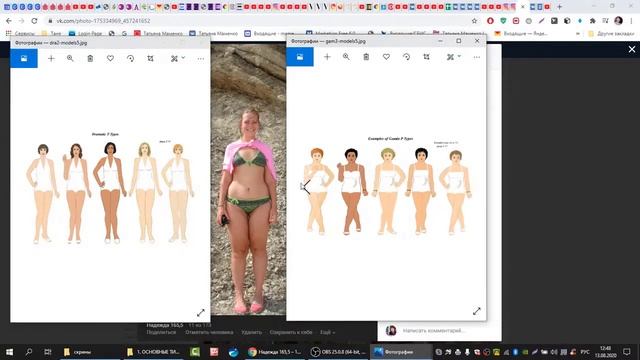This screenshot has height=360, width=640.
Task: Open Crop tool in dra3-models5 window
Action: coord(151,58)
